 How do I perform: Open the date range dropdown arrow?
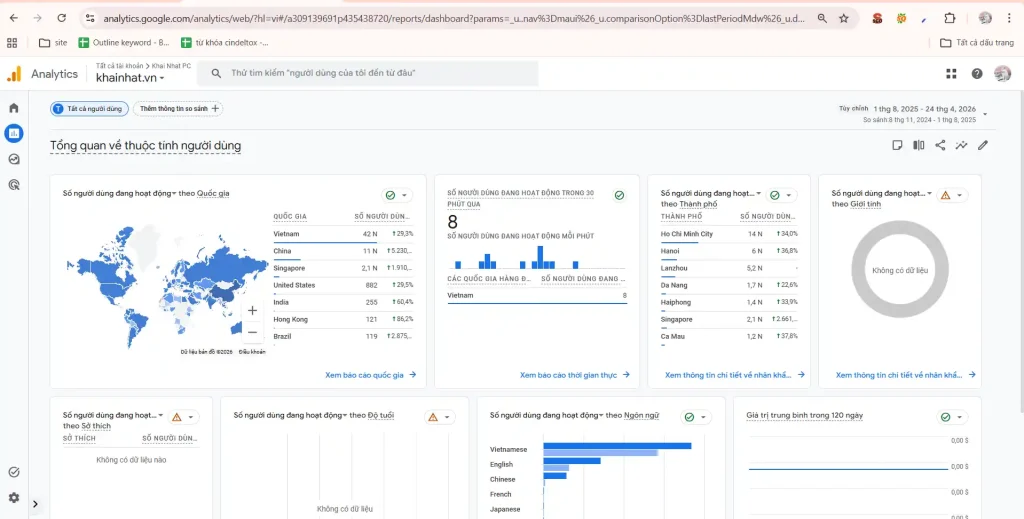(x=985, y=114)
